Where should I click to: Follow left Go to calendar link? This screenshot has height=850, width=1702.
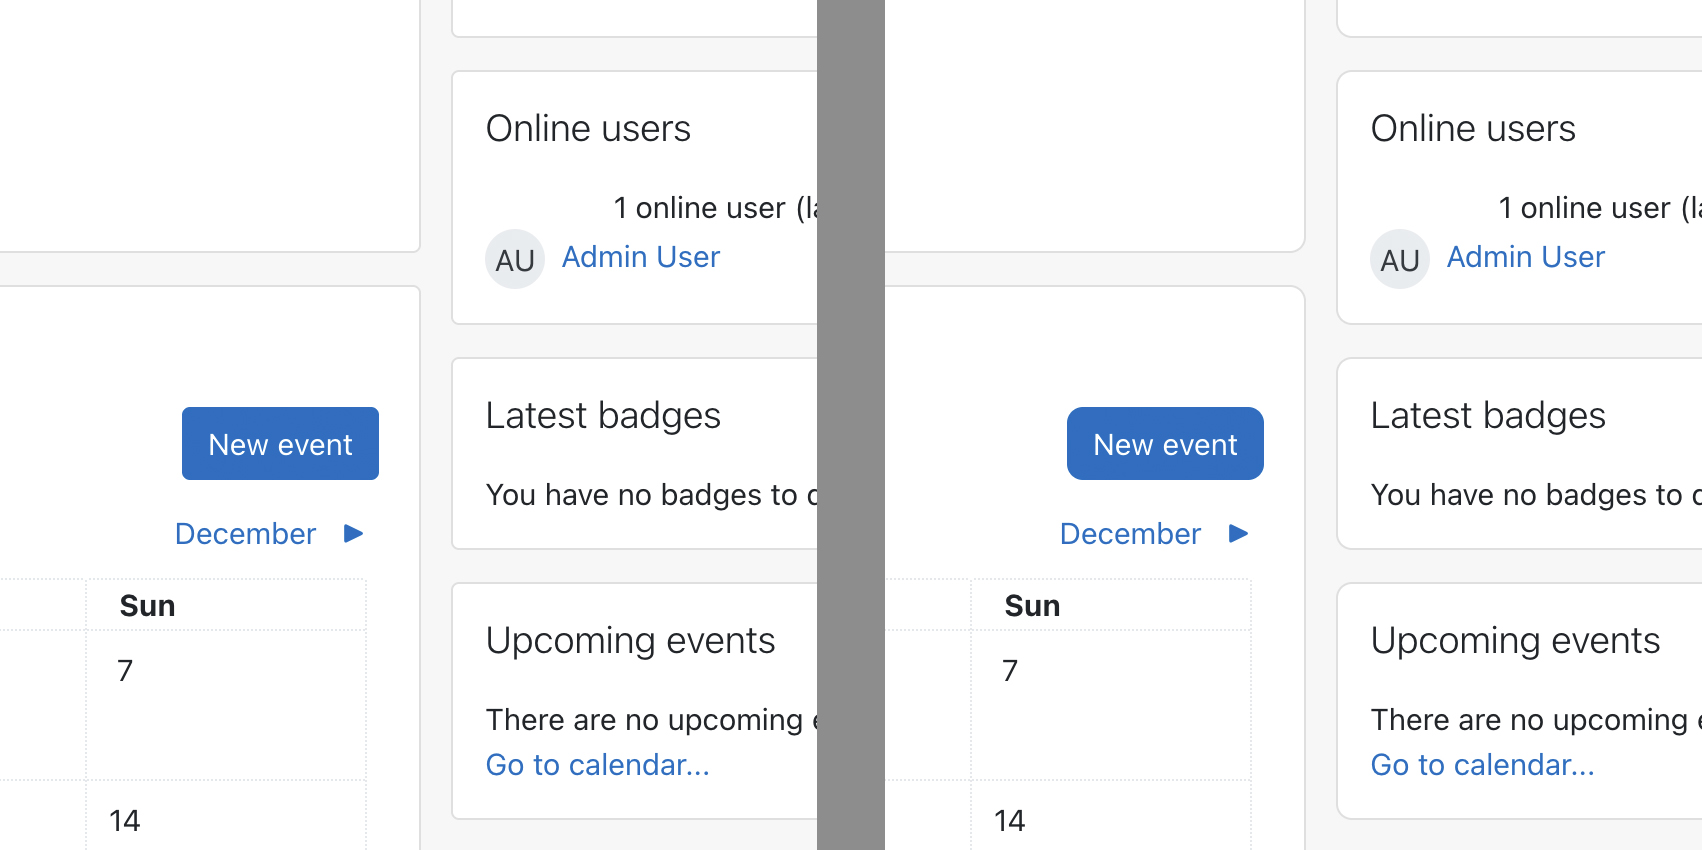click(x=598, y=765)
